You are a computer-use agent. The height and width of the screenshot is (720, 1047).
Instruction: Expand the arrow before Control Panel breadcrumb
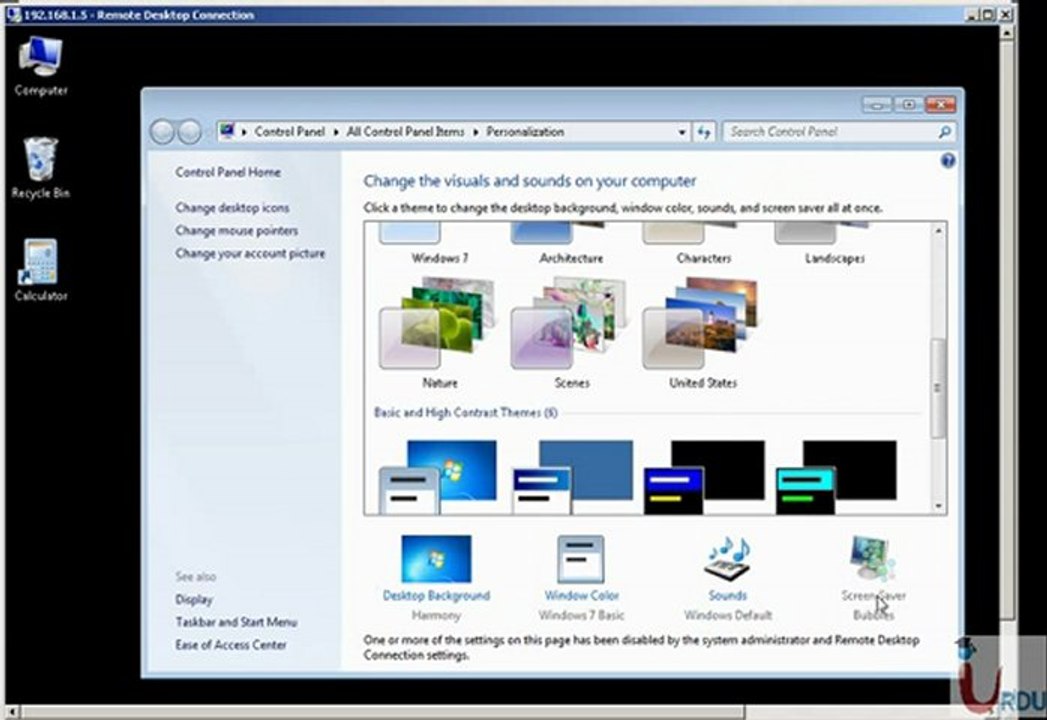244,132
